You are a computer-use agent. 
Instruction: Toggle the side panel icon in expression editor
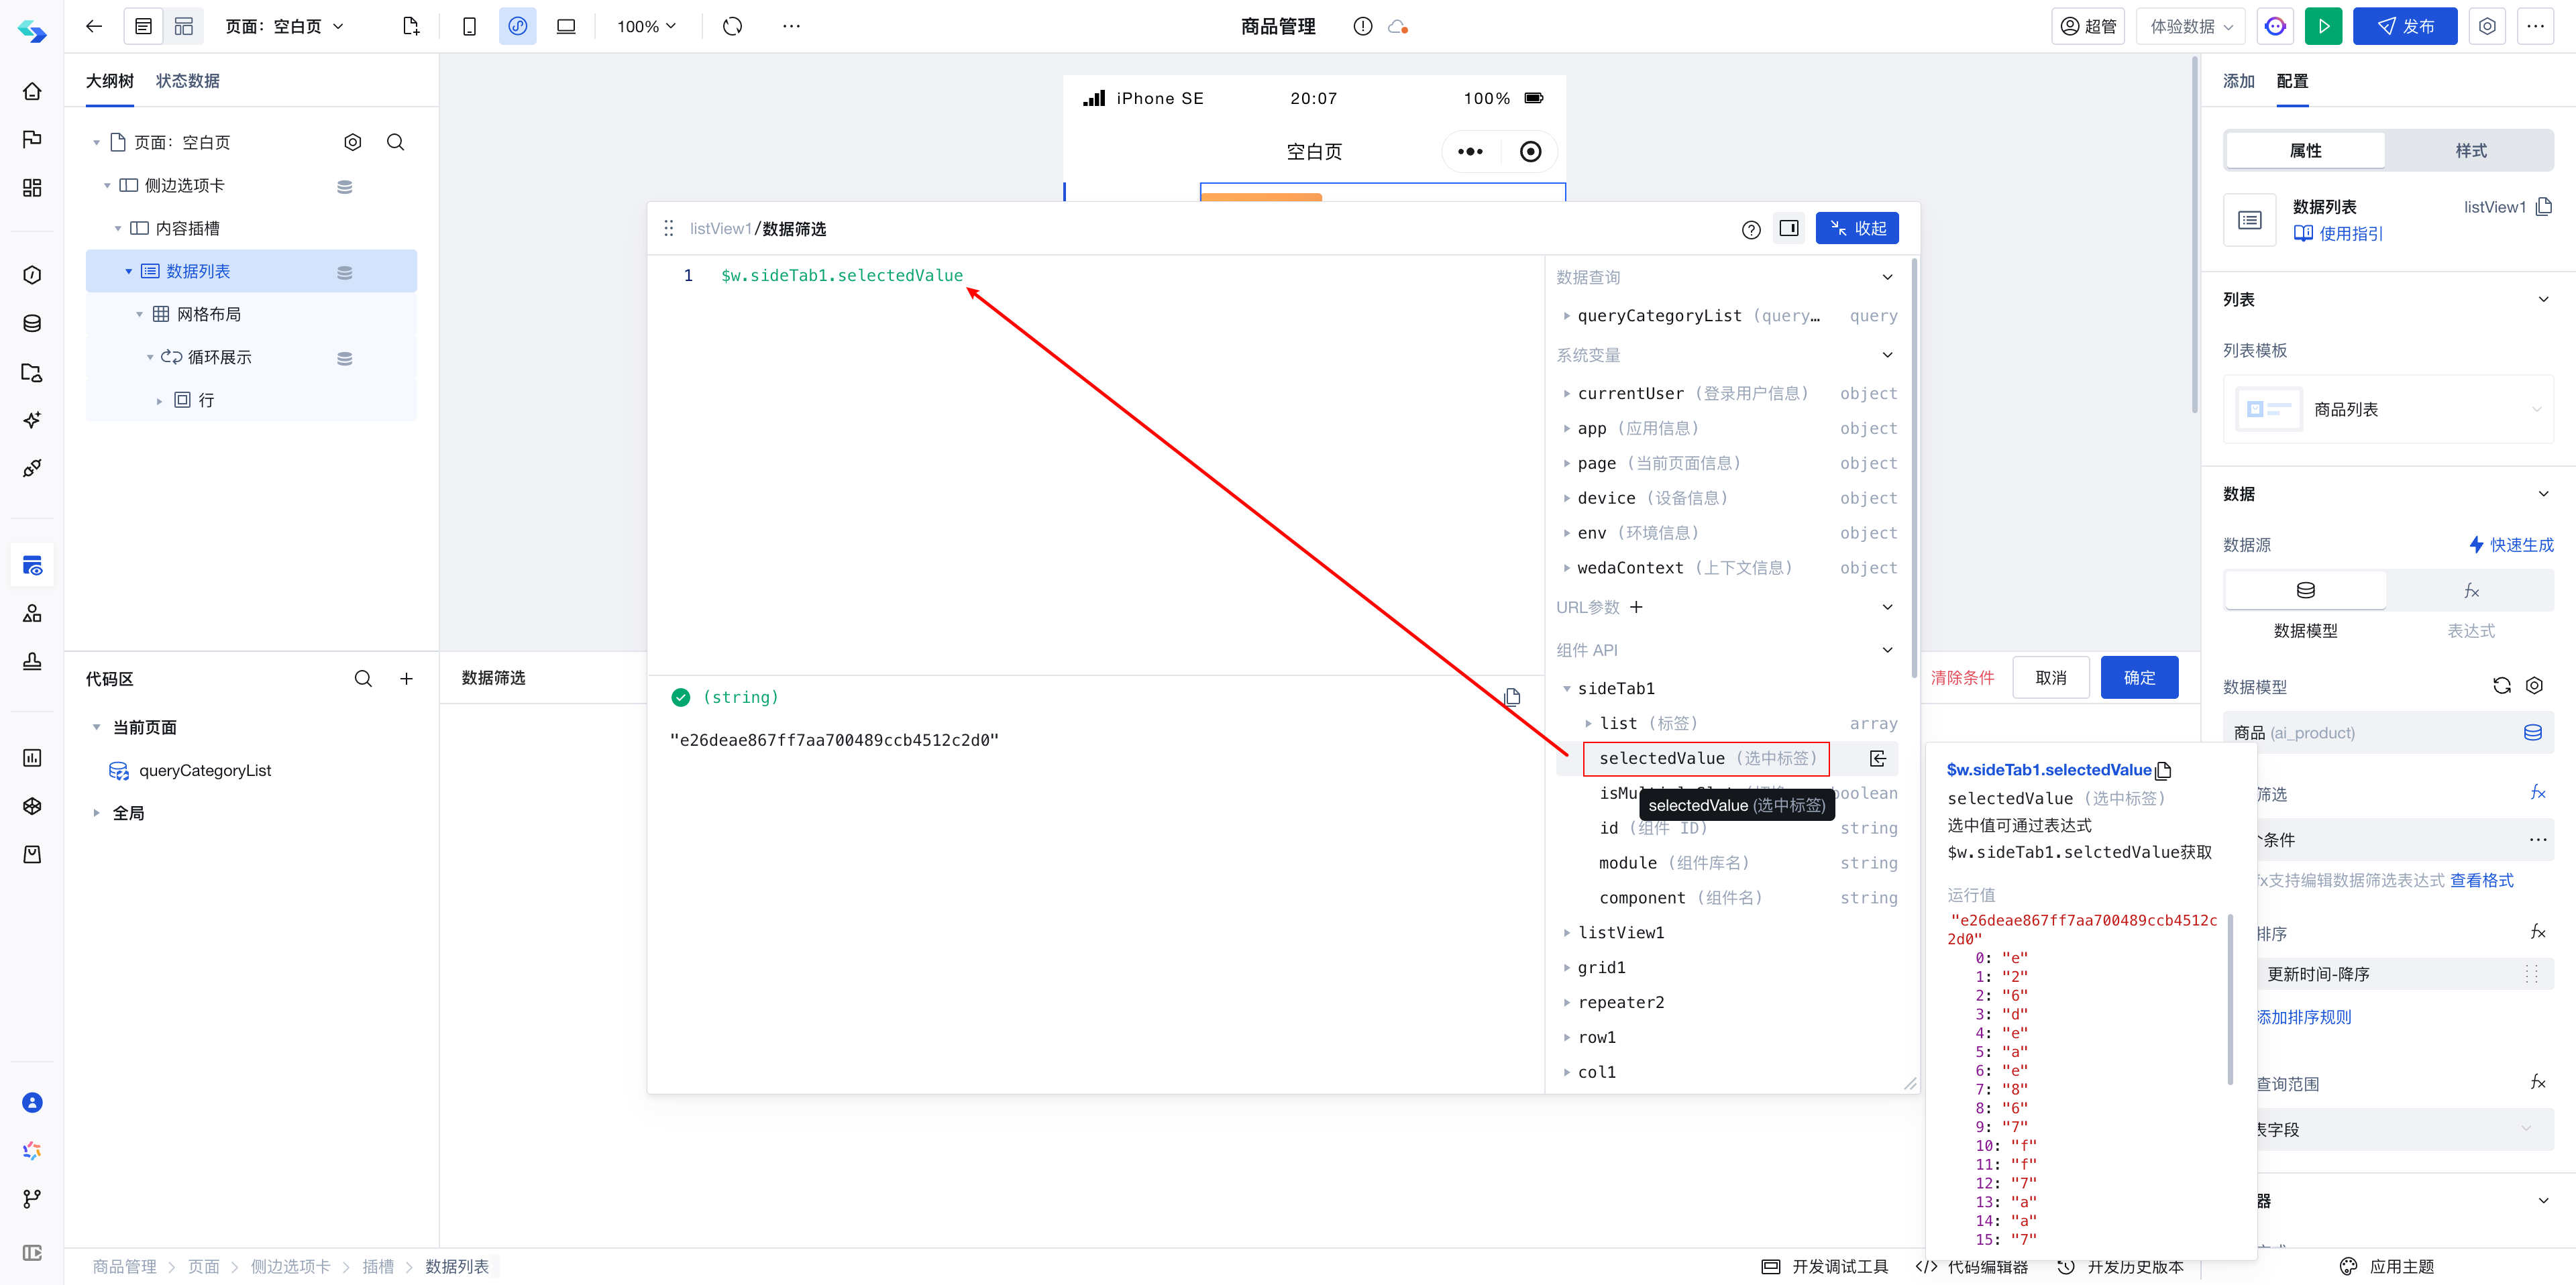tap(1788, 229)
